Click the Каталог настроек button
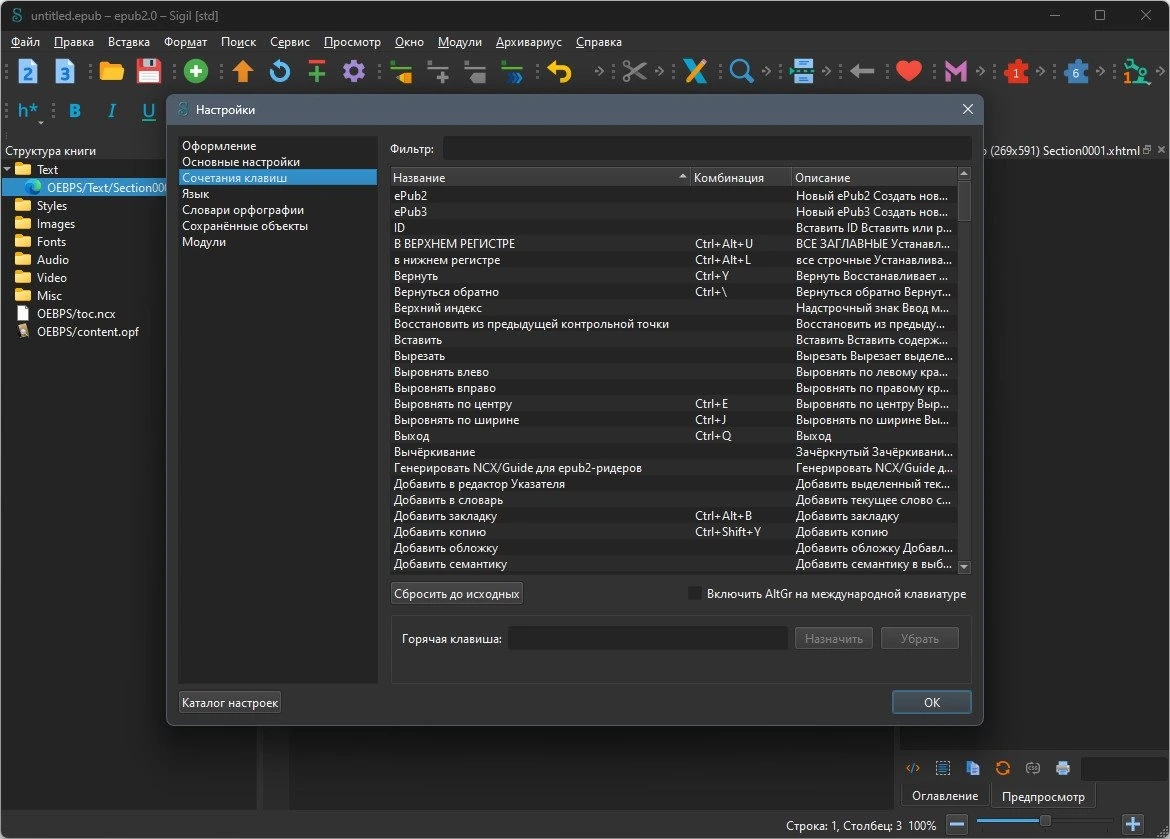This screenshot has height=839, width=1170. (230, 703)
